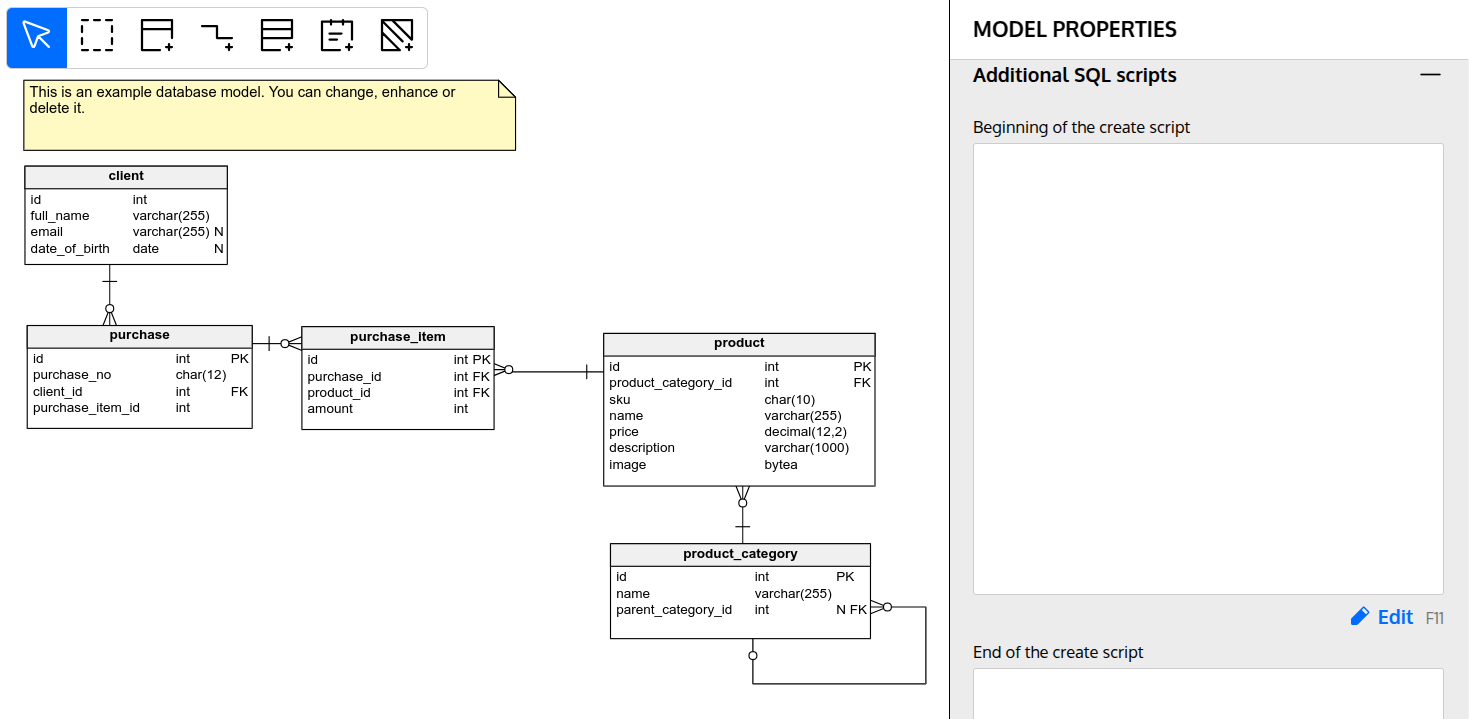
Task: Select the purchase_item table header
Action: [x=397, y=337]
